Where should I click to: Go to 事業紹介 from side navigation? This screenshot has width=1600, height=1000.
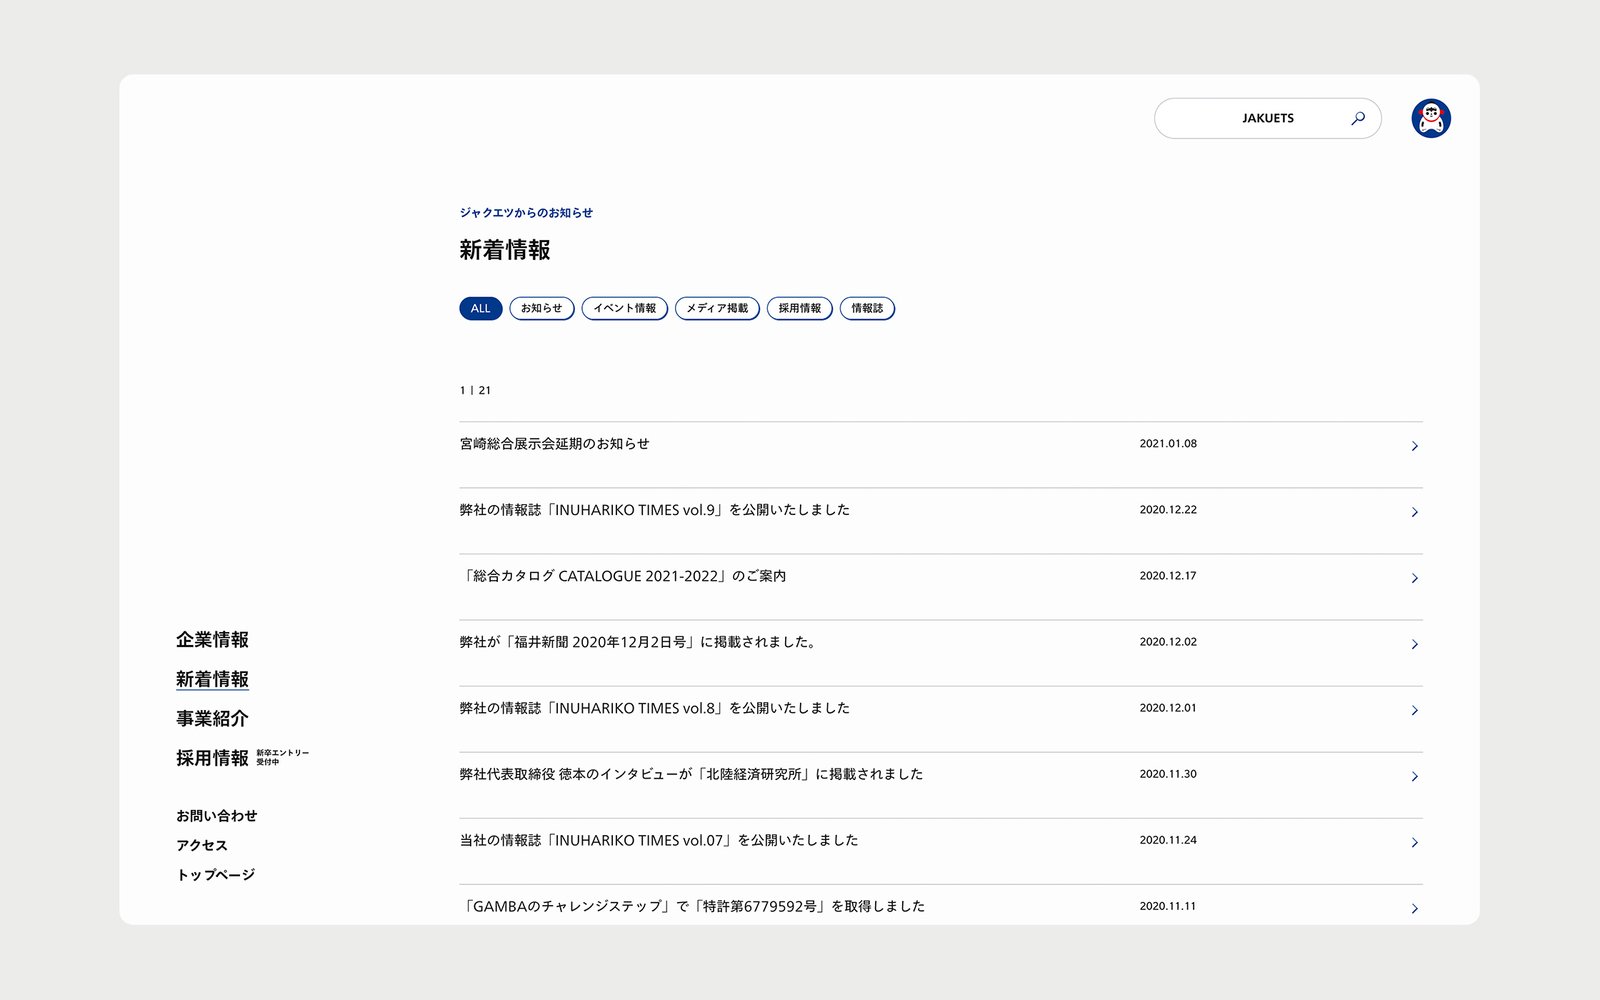coord(212,719)
